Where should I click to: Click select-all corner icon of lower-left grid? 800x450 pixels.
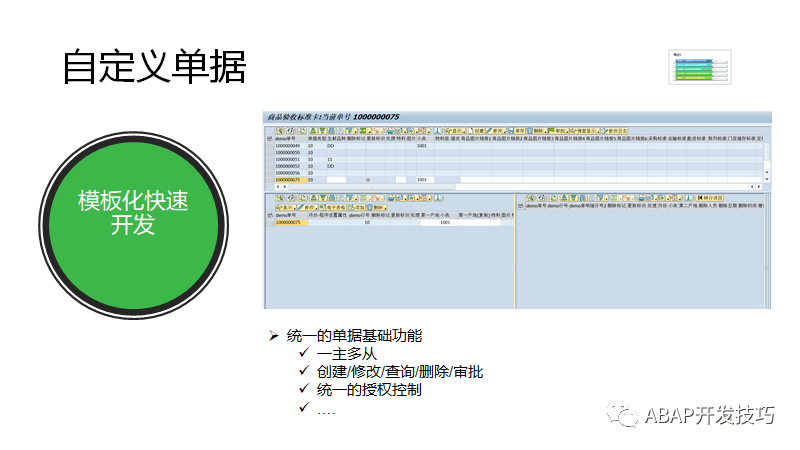tap(270, 216)
